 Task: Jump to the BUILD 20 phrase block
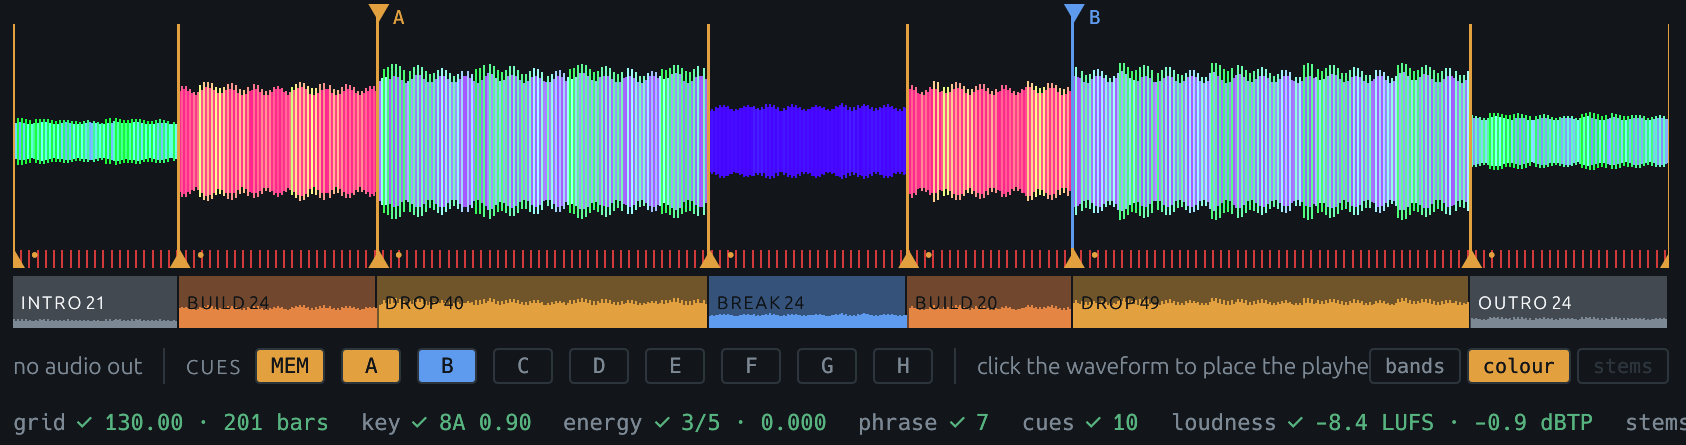tap(990, 302)
